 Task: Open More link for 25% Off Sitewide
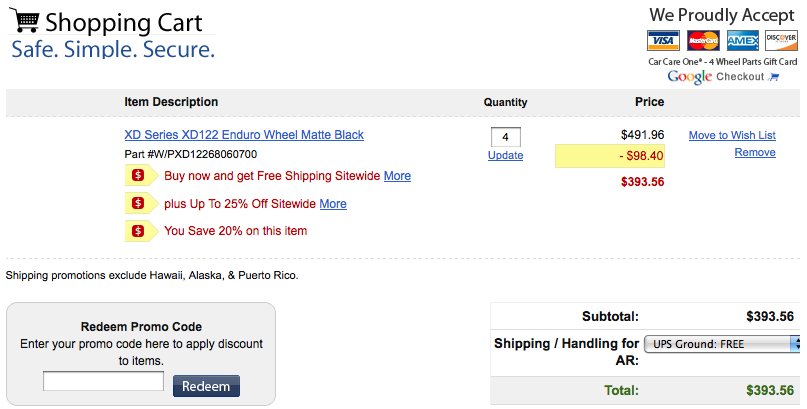333,204
